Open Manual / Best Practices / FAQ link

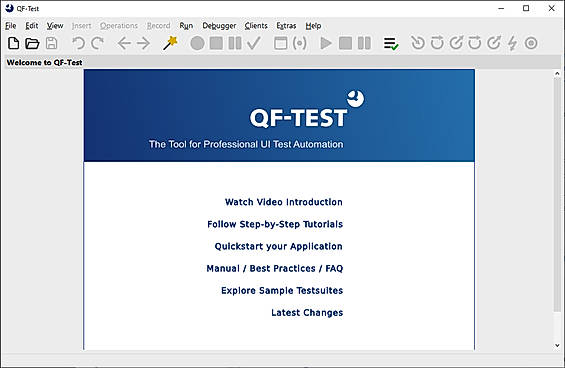coord(275,269)
